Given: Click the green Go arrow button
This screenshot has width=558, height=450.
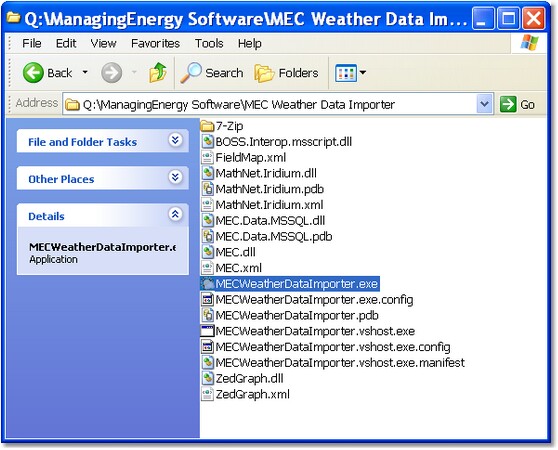Looking at the screenshot, I should click(x=508, y=104).
